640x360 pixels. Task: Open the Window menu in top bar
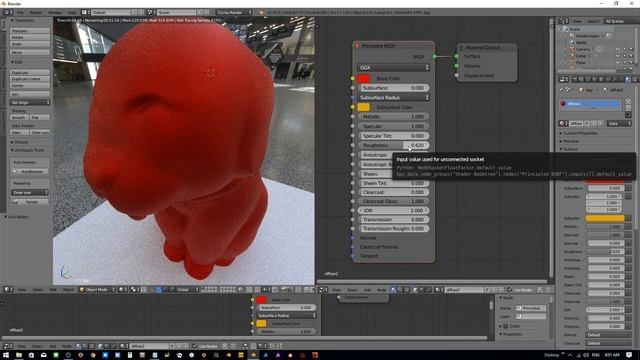click(x=55, y=13)
